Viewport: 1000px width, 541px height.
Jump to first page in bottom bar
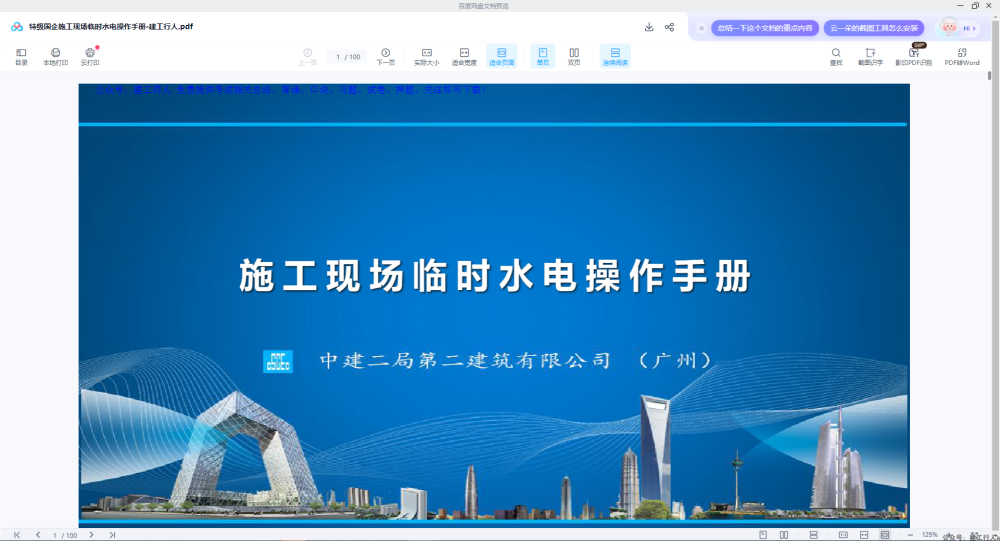pyautogui.click(x=17, y=535)
